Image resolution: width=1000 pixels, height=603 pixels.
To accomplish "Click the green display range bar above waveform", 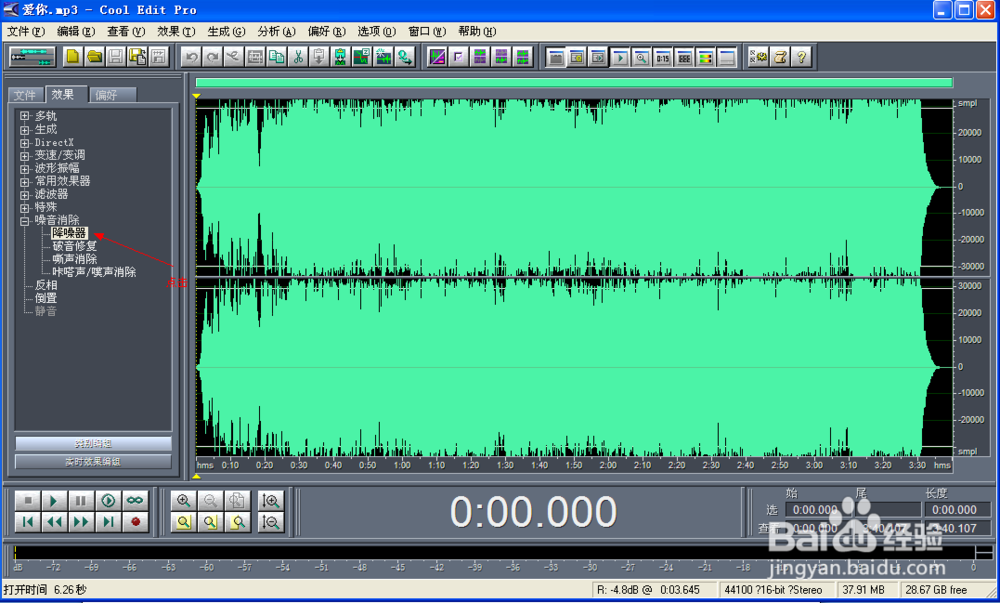I will pyautogui.click(x=574, y=82).
